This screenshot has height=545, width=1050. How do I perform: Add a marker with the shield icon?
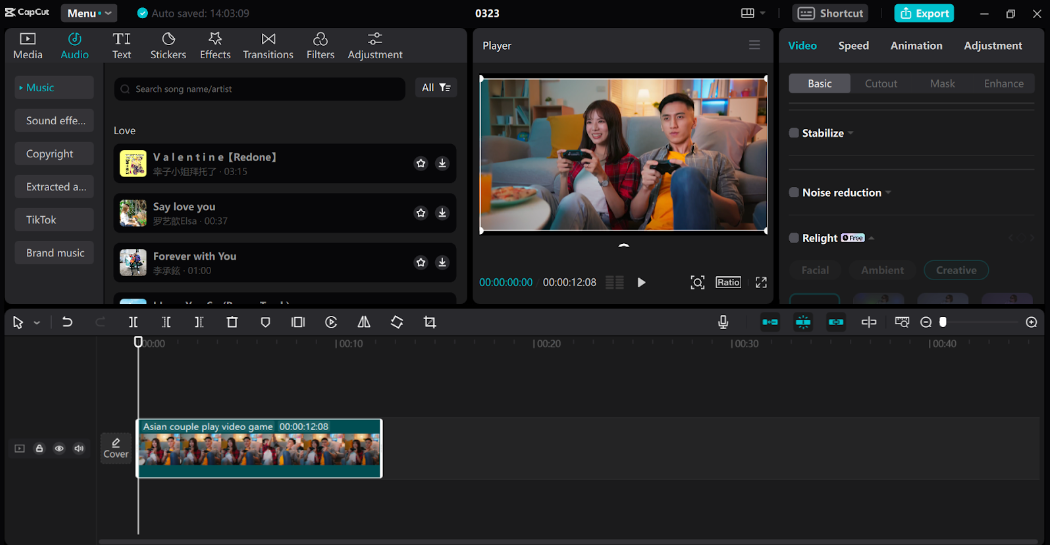(265, 322)
